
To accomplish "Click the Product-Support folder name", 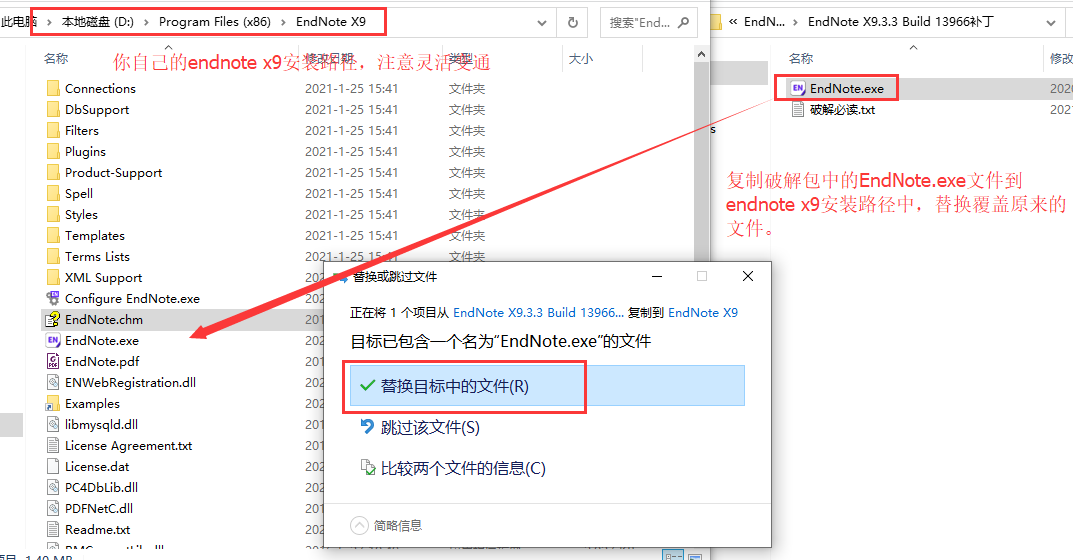I will (x=114, y=173).
